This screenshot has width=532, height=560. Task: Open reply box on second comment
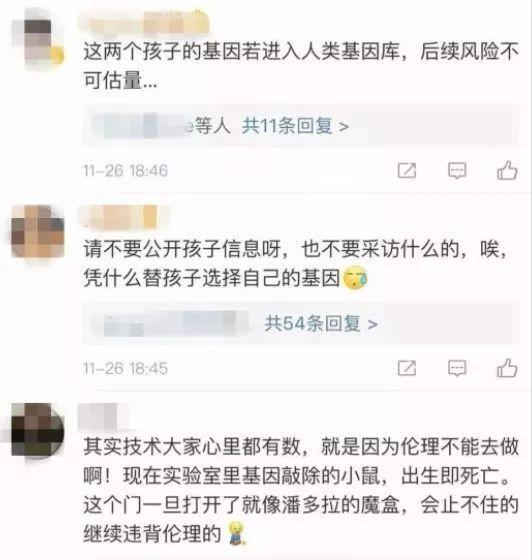click(x=457, y=368)
